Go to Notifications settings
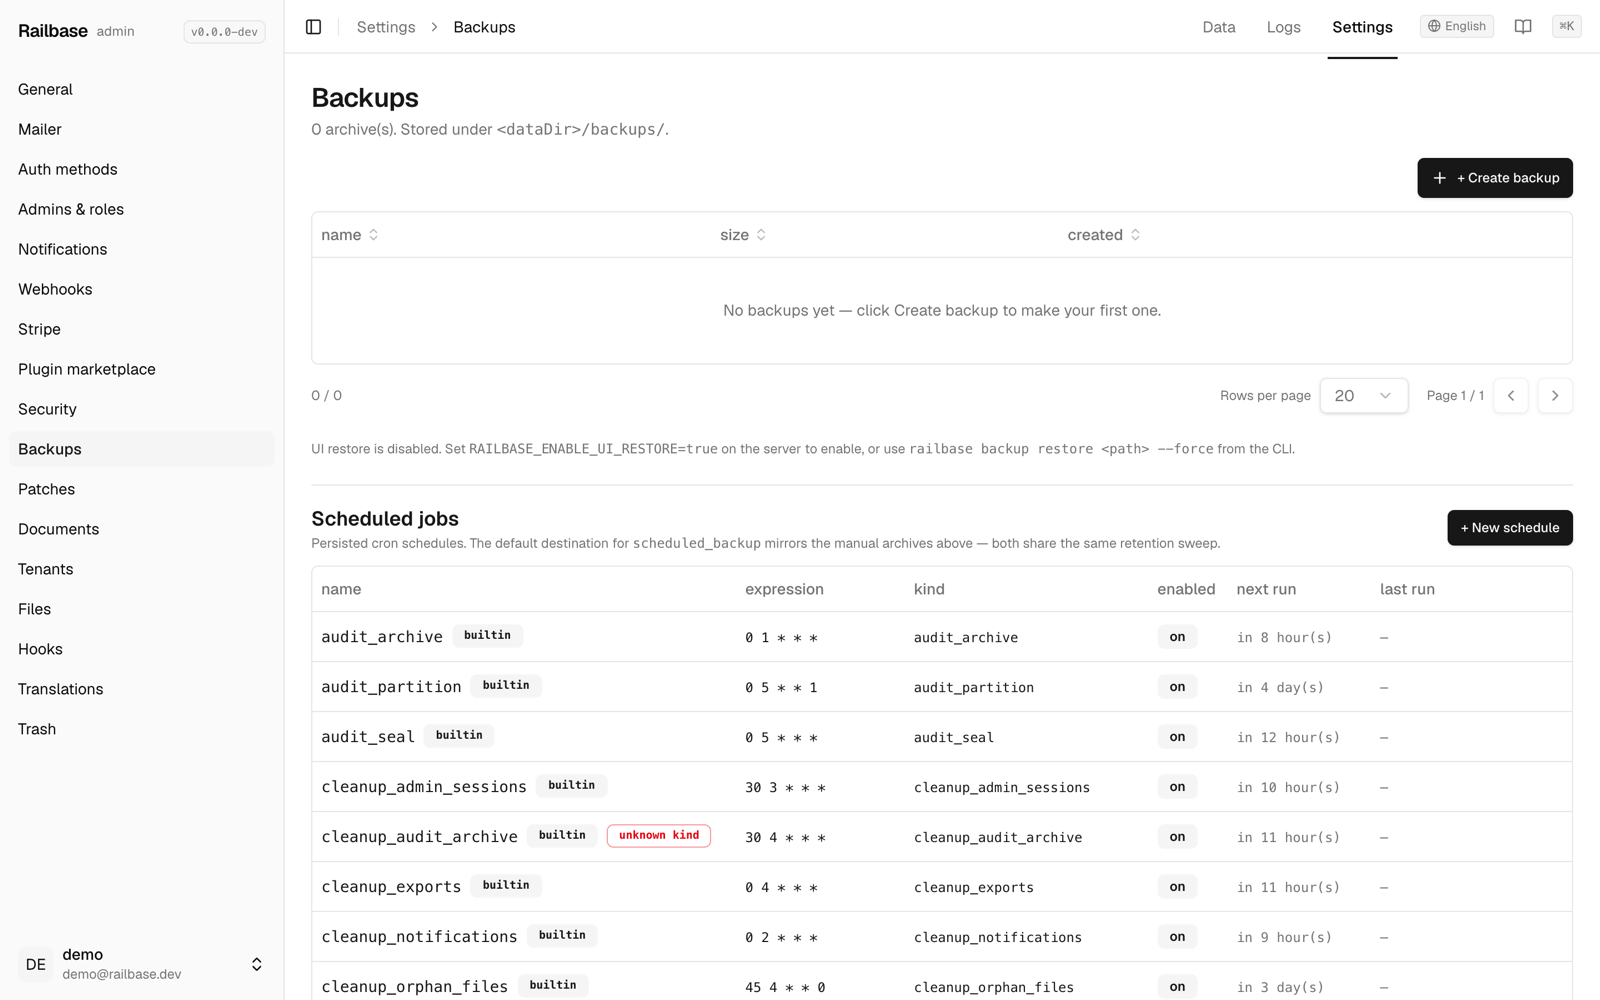The image size is (1600, 1000). pyautogui.click(x=142, y=249)
